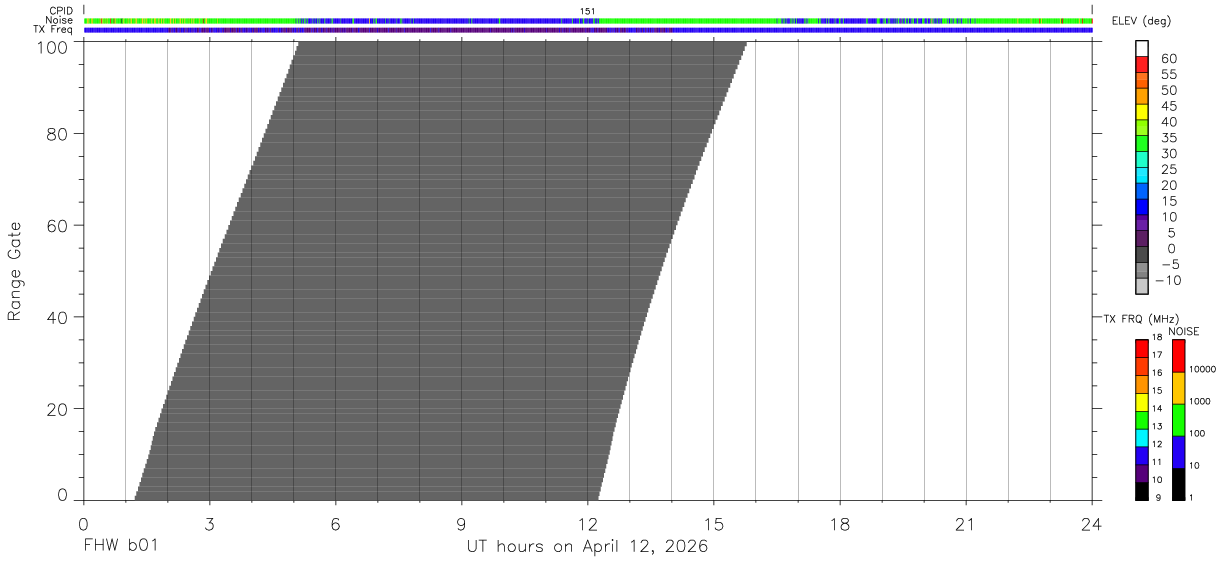Click the white top segment of ELEV color bar

pos(1142,48)
